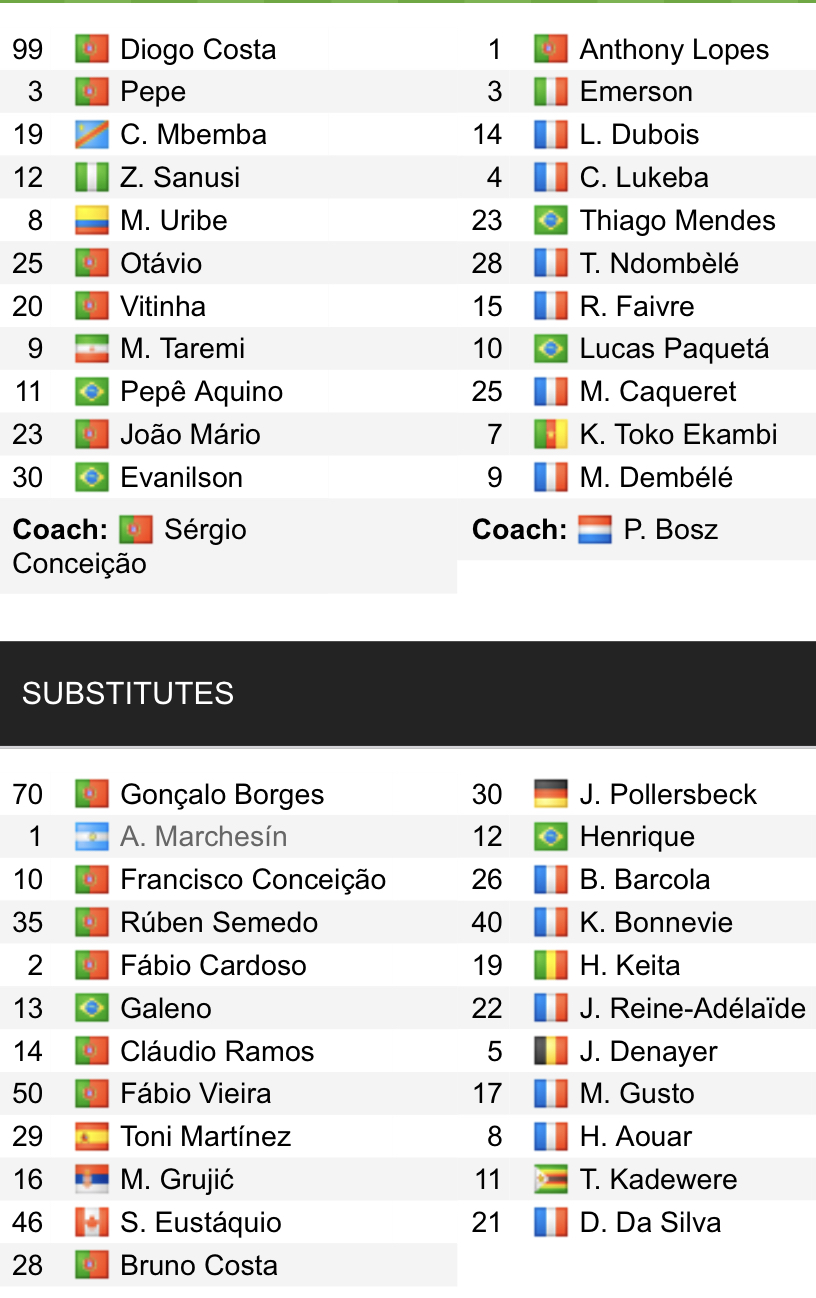Click the Iran flag beside M. Taremi
This screenshot has width=816, height=1298.
91,349
